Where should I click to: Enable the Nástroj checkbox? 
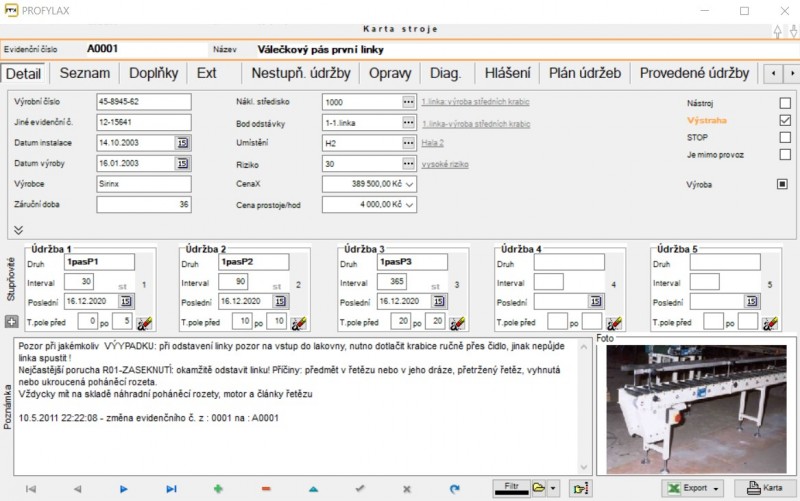point(785,103)
